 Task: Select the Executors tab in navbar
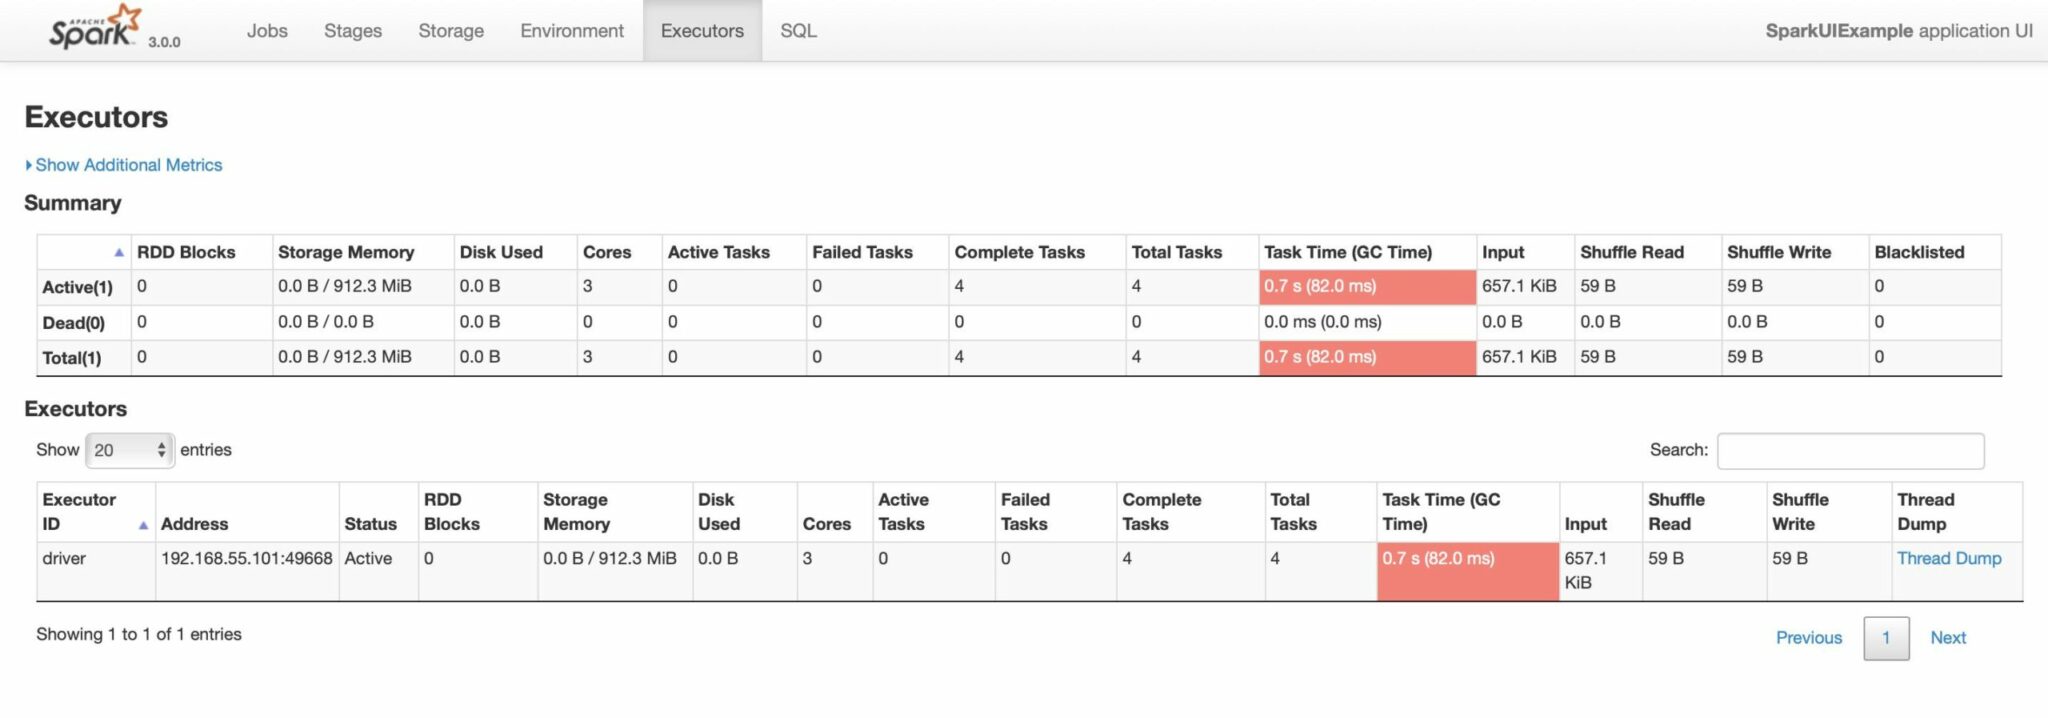(x=702, y=31)
